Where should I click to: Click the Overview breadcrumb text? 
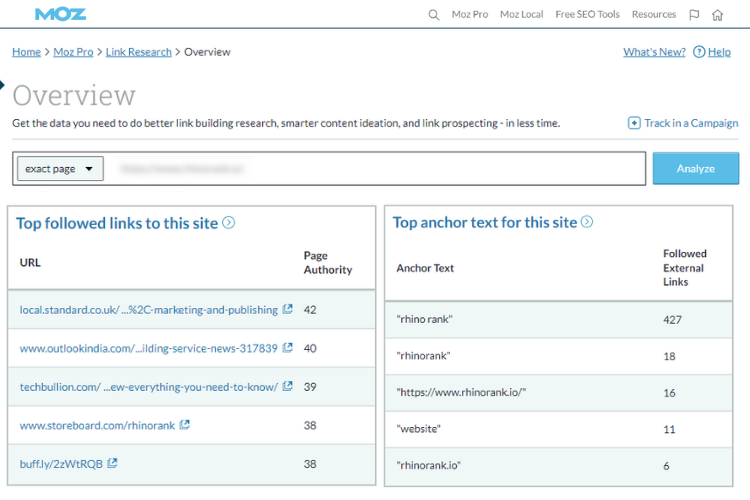207,52
